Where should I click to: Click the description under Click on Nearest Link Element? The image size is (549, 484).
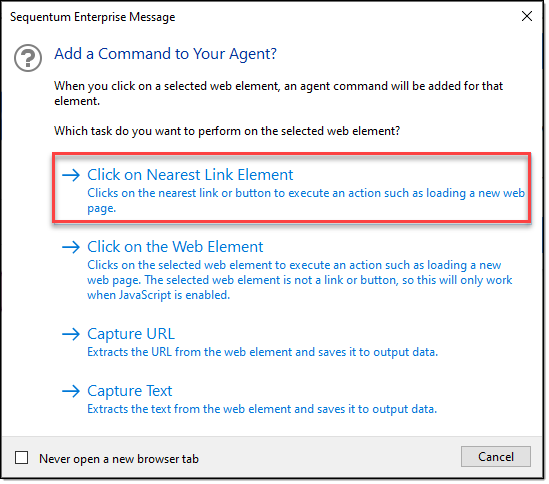point(306,201)
